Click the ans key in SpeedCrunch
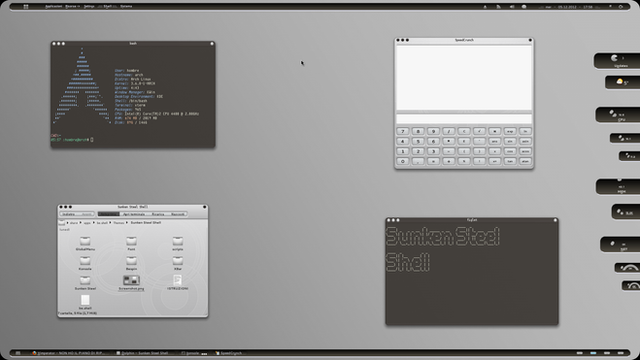 coord(495,141)
